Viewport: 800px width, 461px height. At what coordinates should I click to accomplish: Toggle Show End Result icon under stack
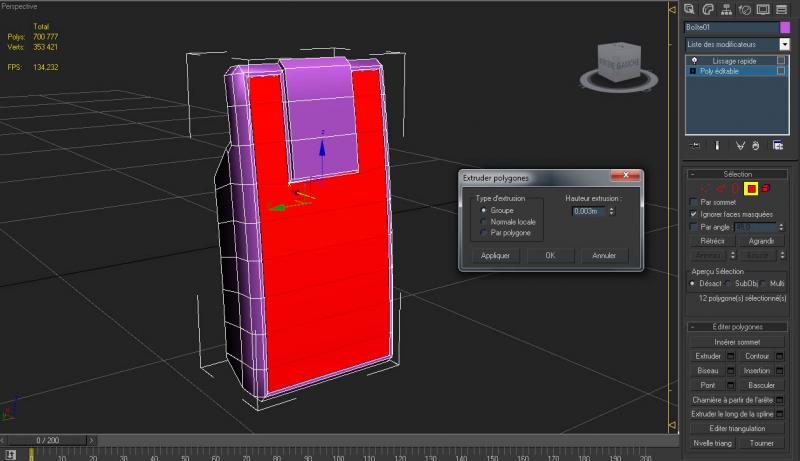(x=717, y=146)
